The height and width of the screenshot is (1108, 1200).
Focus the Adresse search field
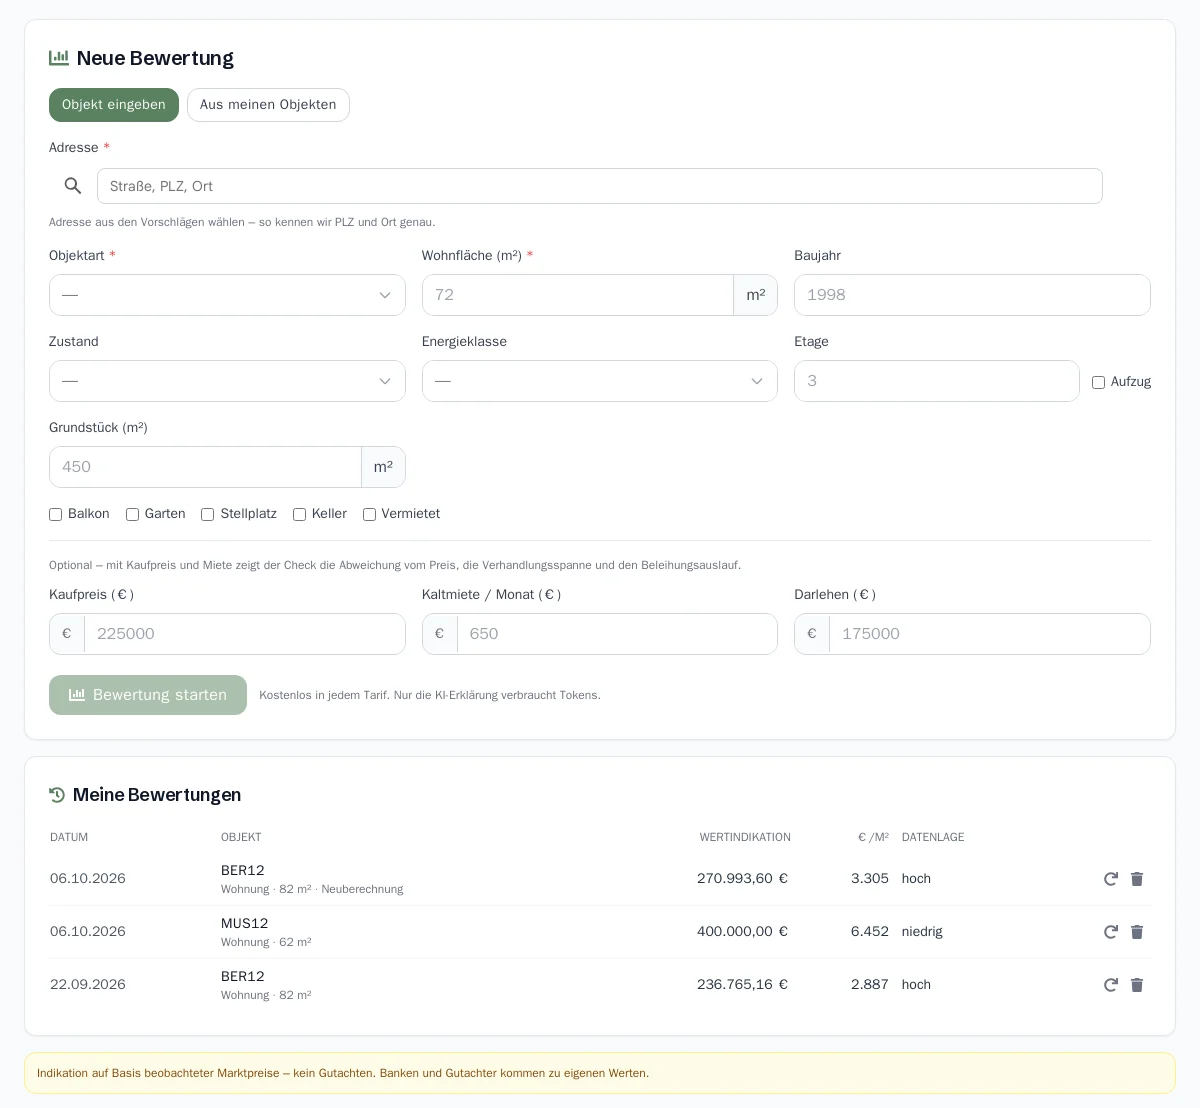pyautogui.click(x=600, y=186)
